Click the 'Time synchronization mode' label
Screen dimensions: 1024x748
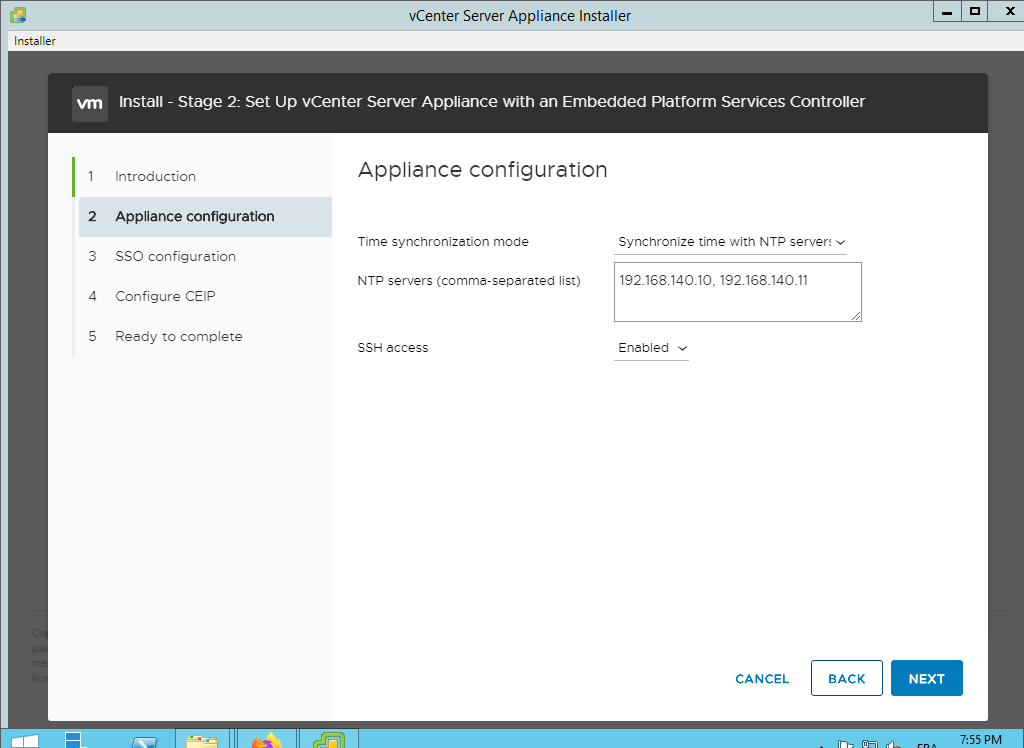443,242
